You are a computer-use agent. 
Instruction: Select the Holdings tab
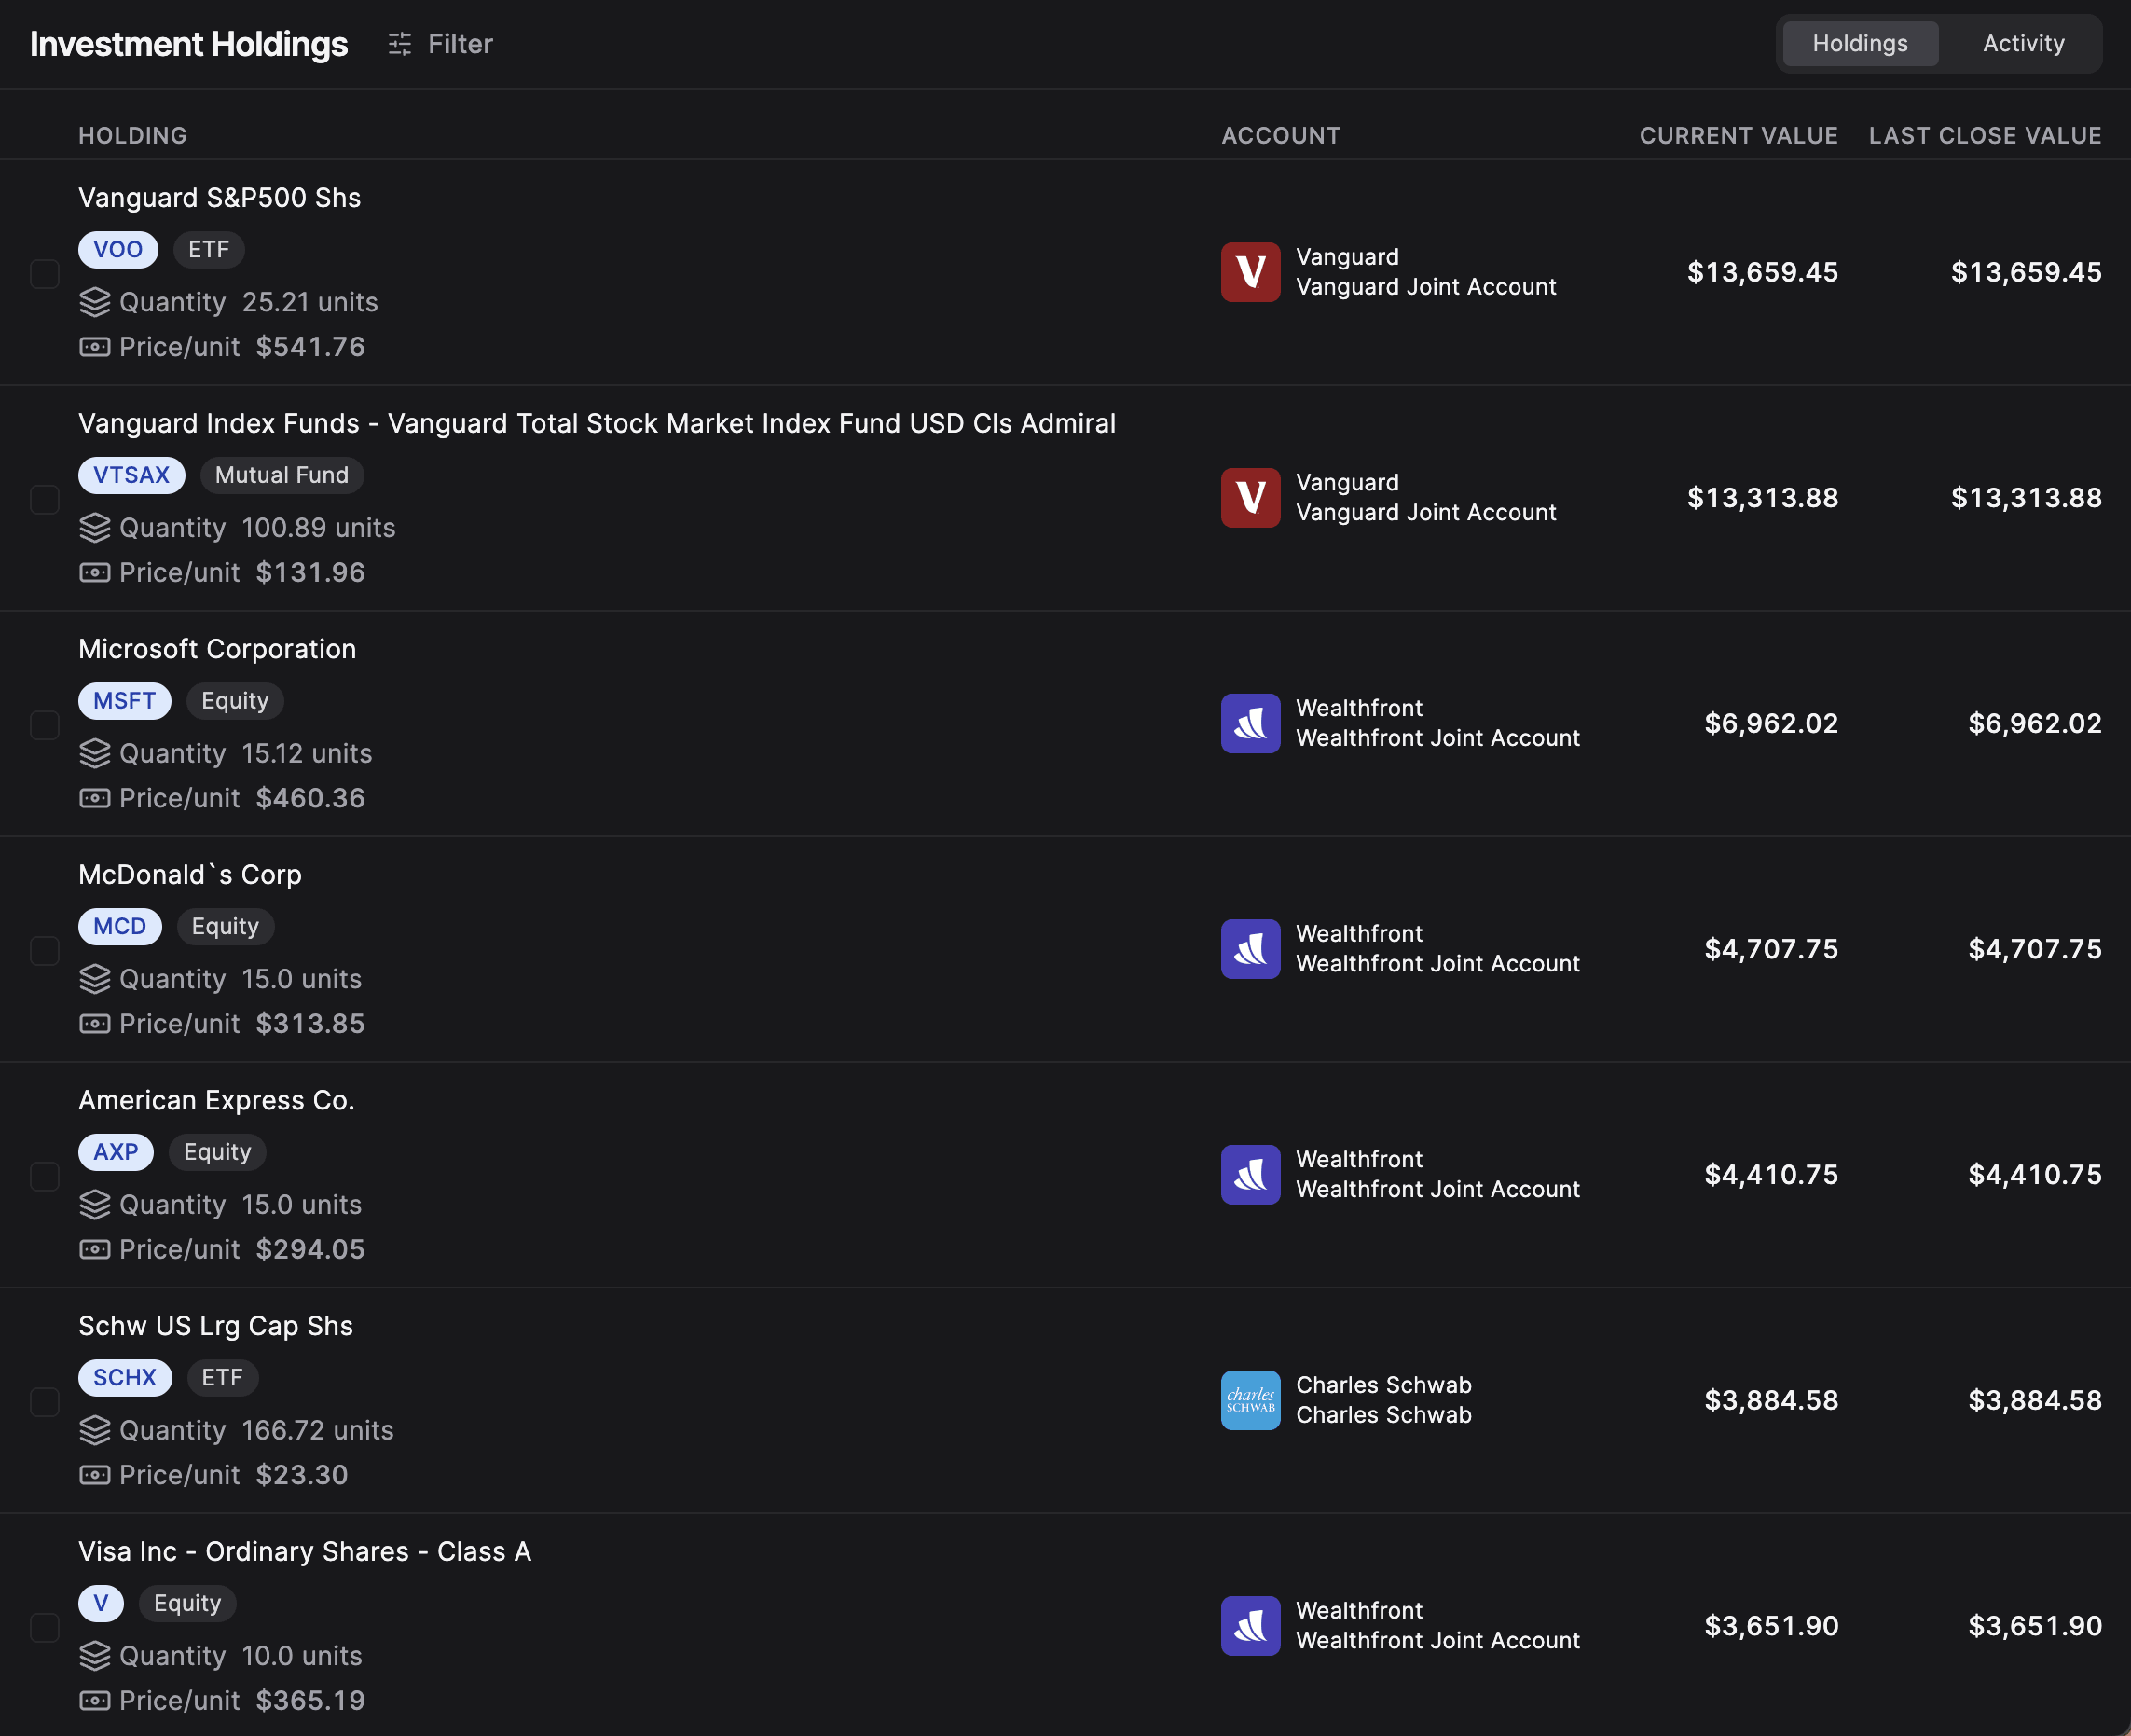point(1860,44)
